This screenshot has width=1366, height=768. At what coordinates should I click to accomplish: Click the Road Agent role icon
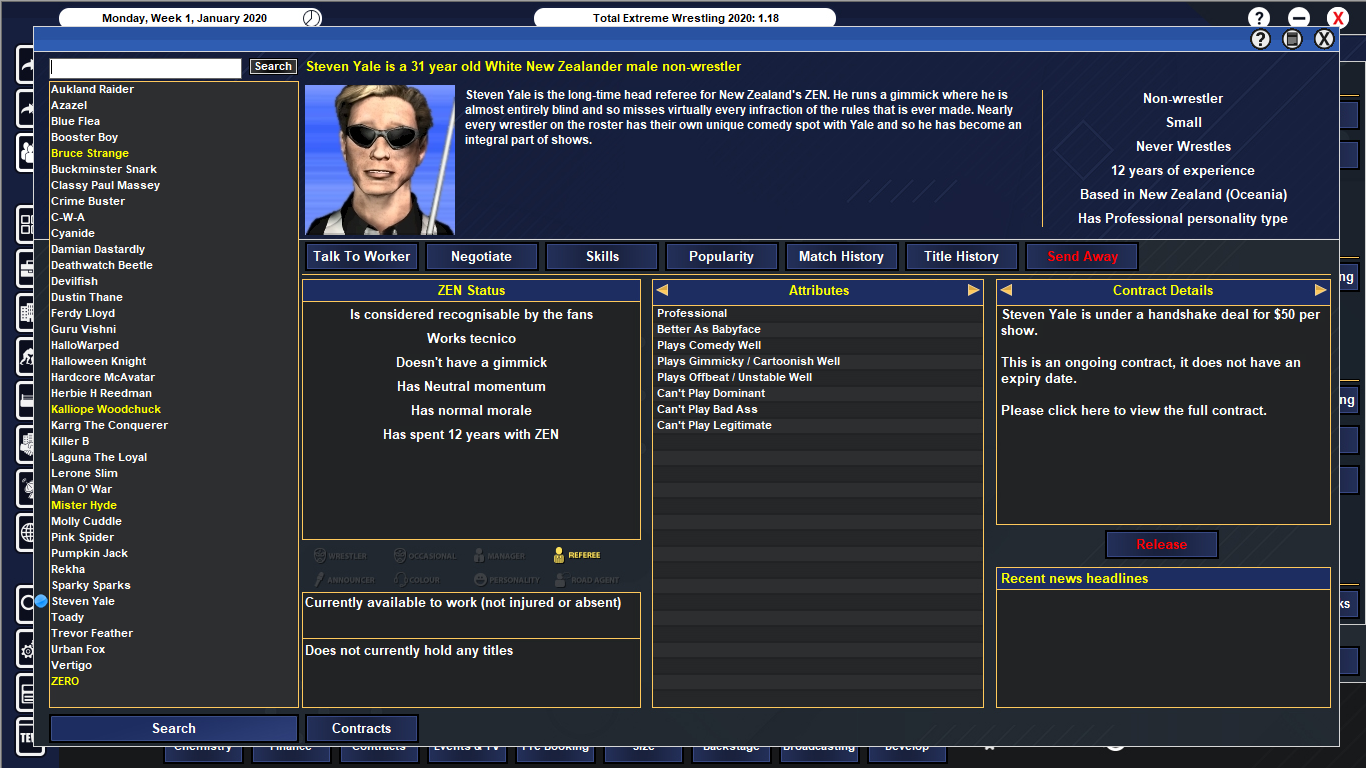click(x=561, y=579)
